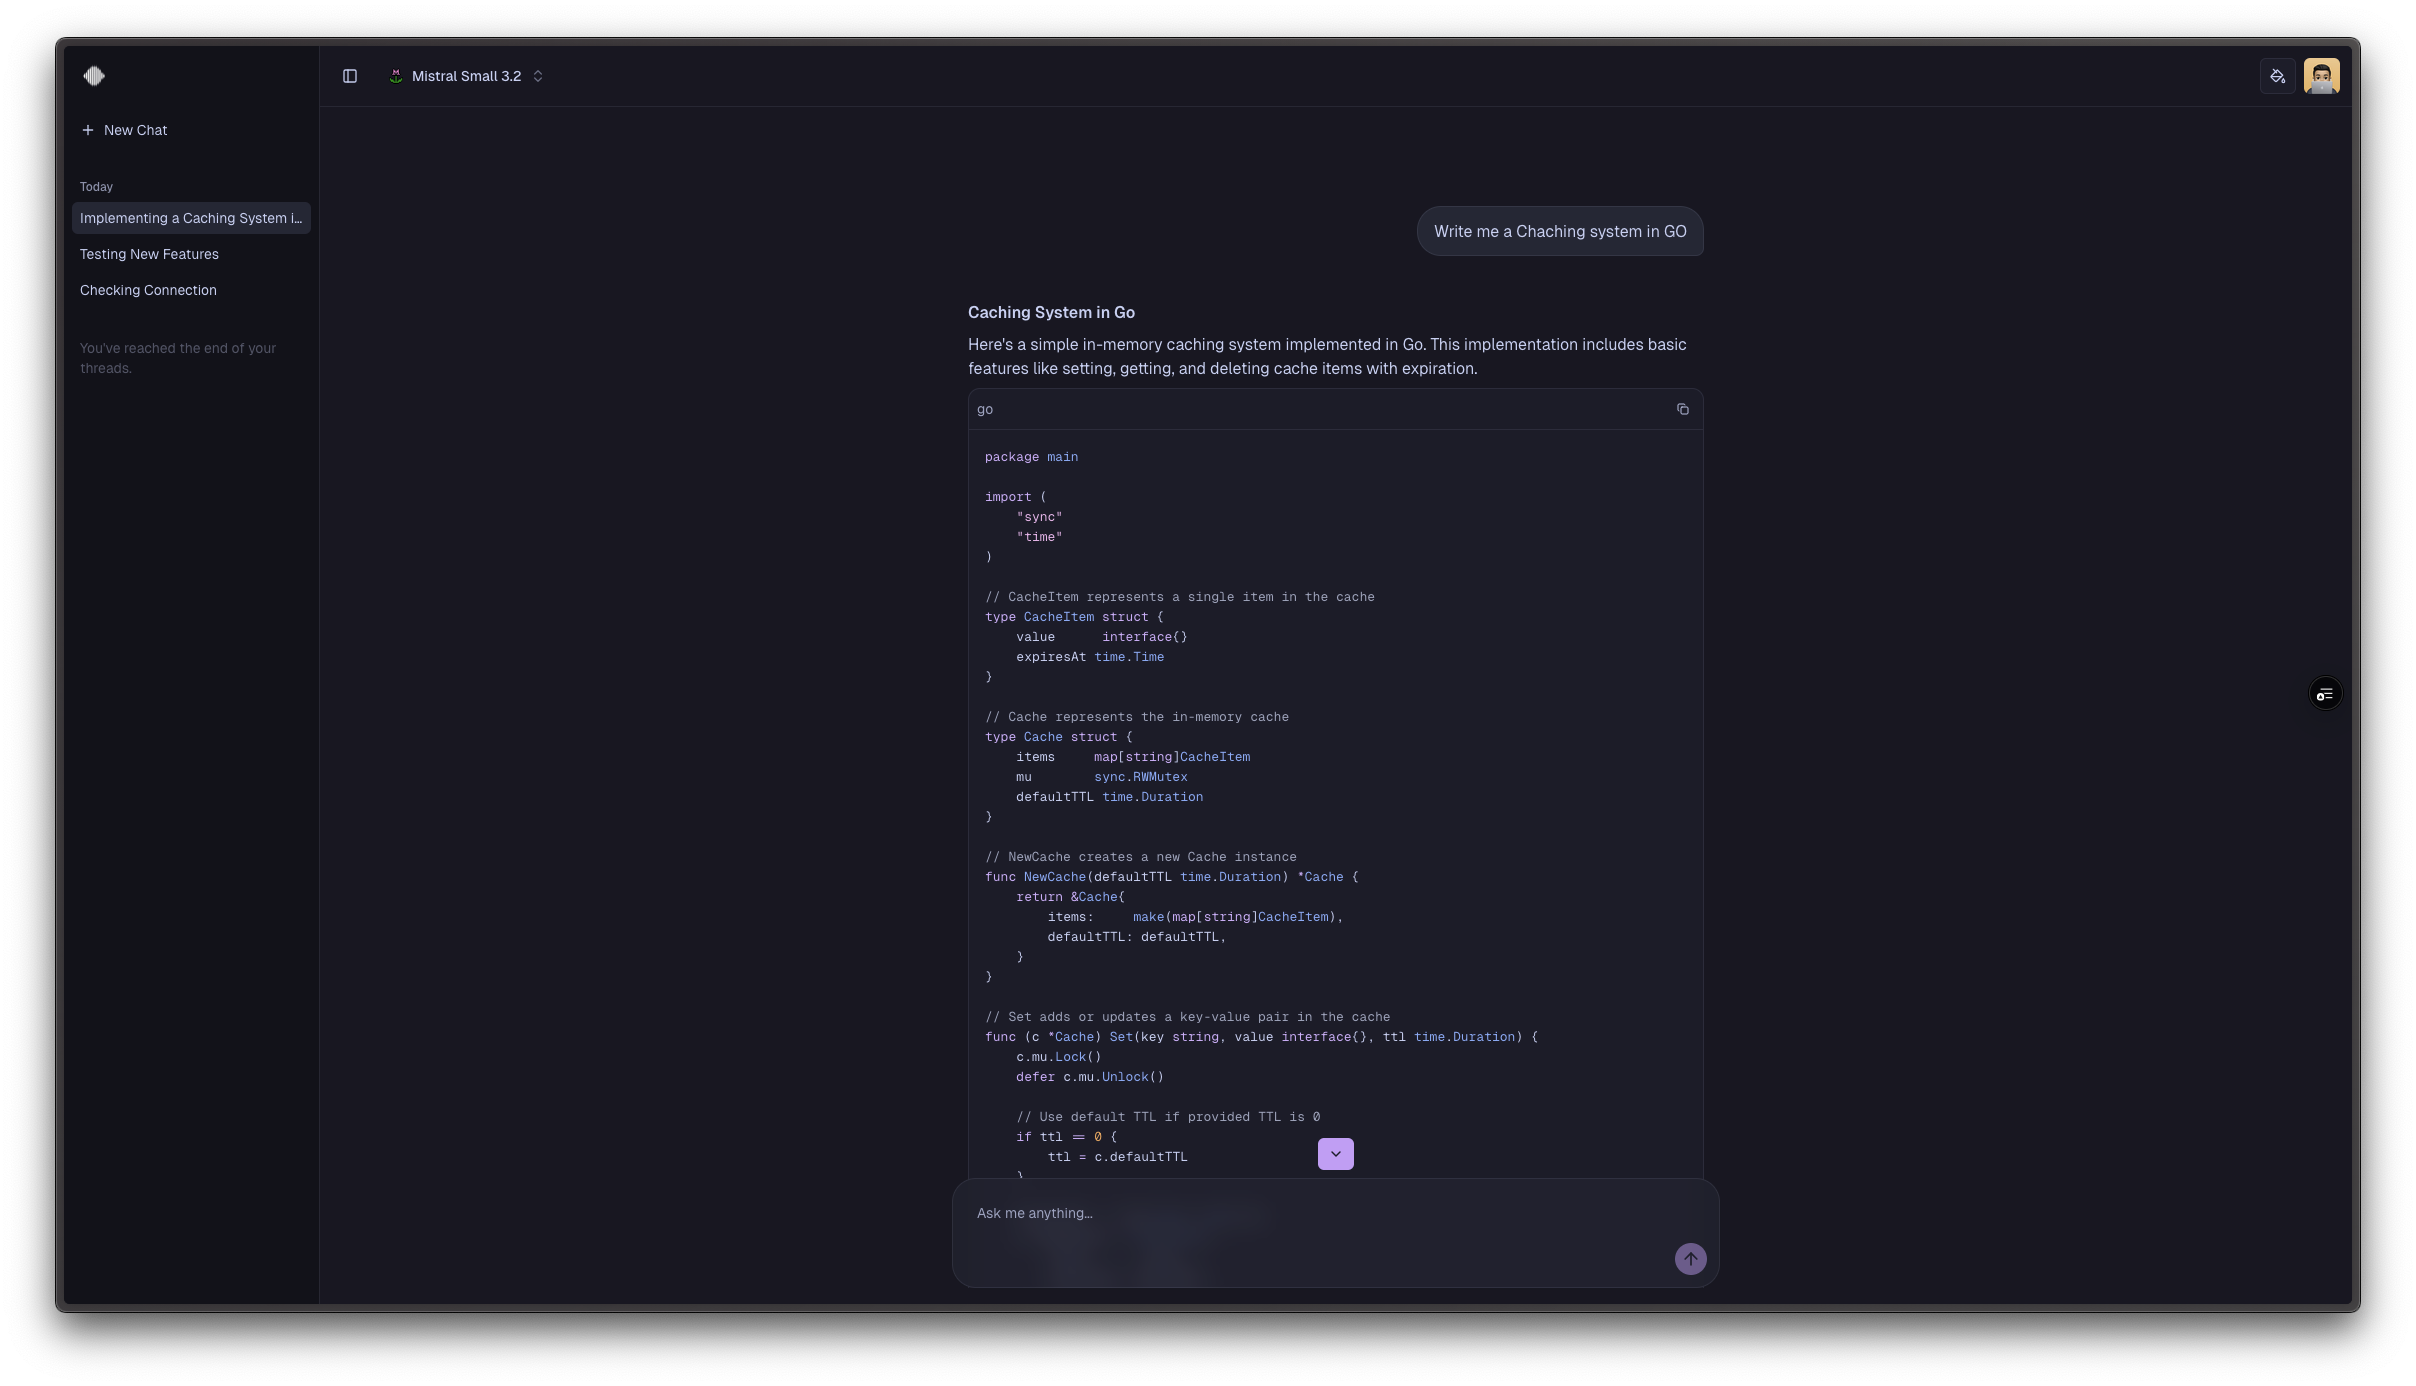Click the user message bubble about Chaching system
The image size is (2416, 1386).
(x=1559, y=231)
